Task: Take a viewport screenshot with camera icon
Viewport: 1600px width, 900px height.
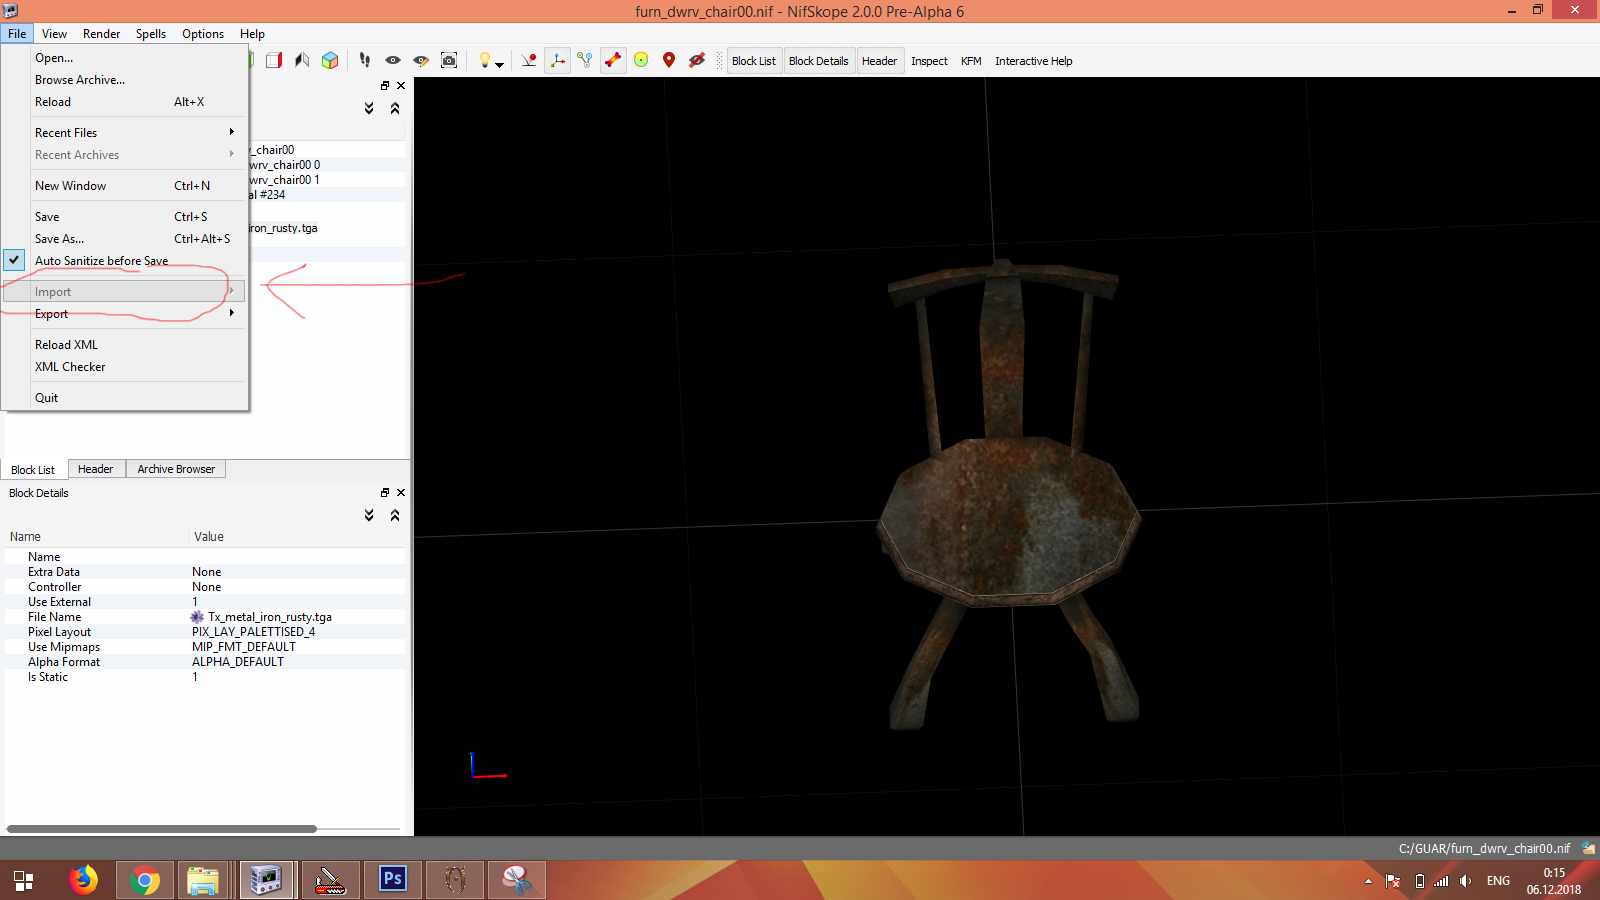Action: pyautogui.click(x=449, y=61)
